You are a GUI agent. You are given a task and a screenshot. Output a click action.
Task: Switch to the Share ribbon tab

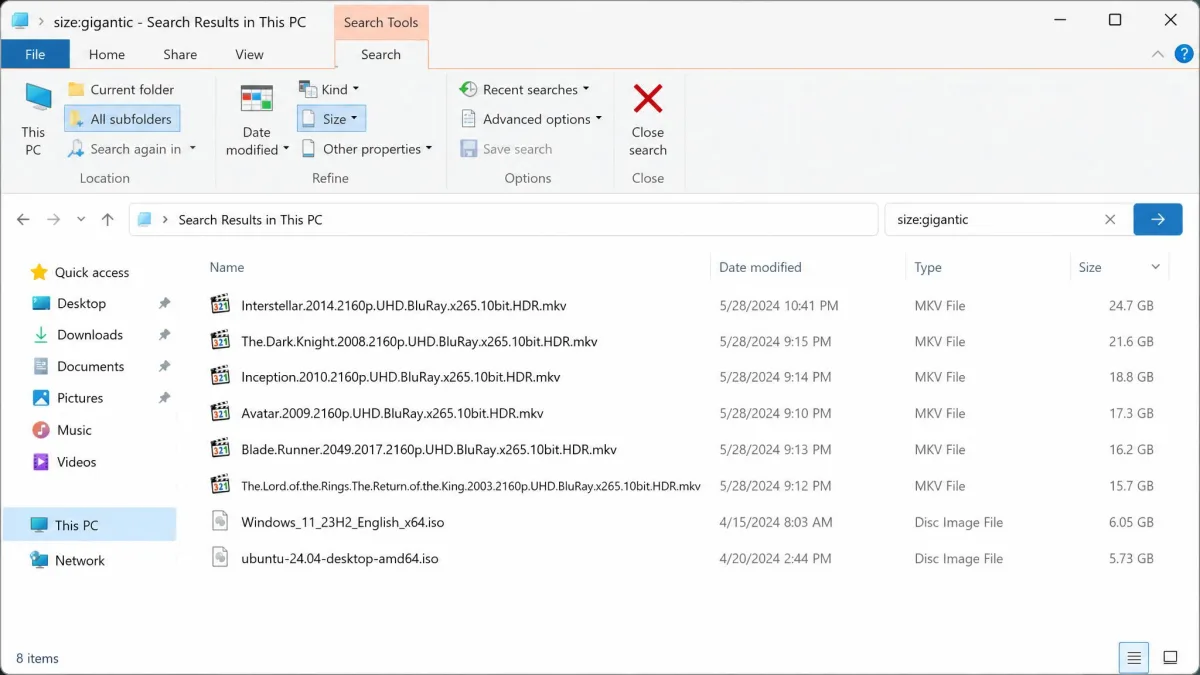180,54
